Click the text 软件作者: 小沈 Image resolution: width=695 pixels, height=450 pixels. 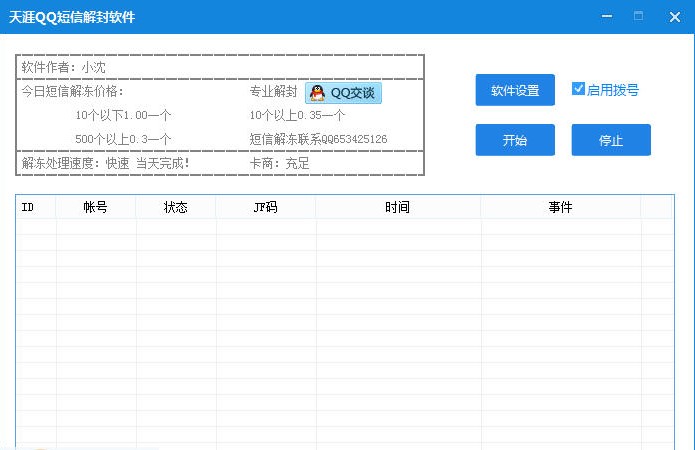click(x=63, y=67)
